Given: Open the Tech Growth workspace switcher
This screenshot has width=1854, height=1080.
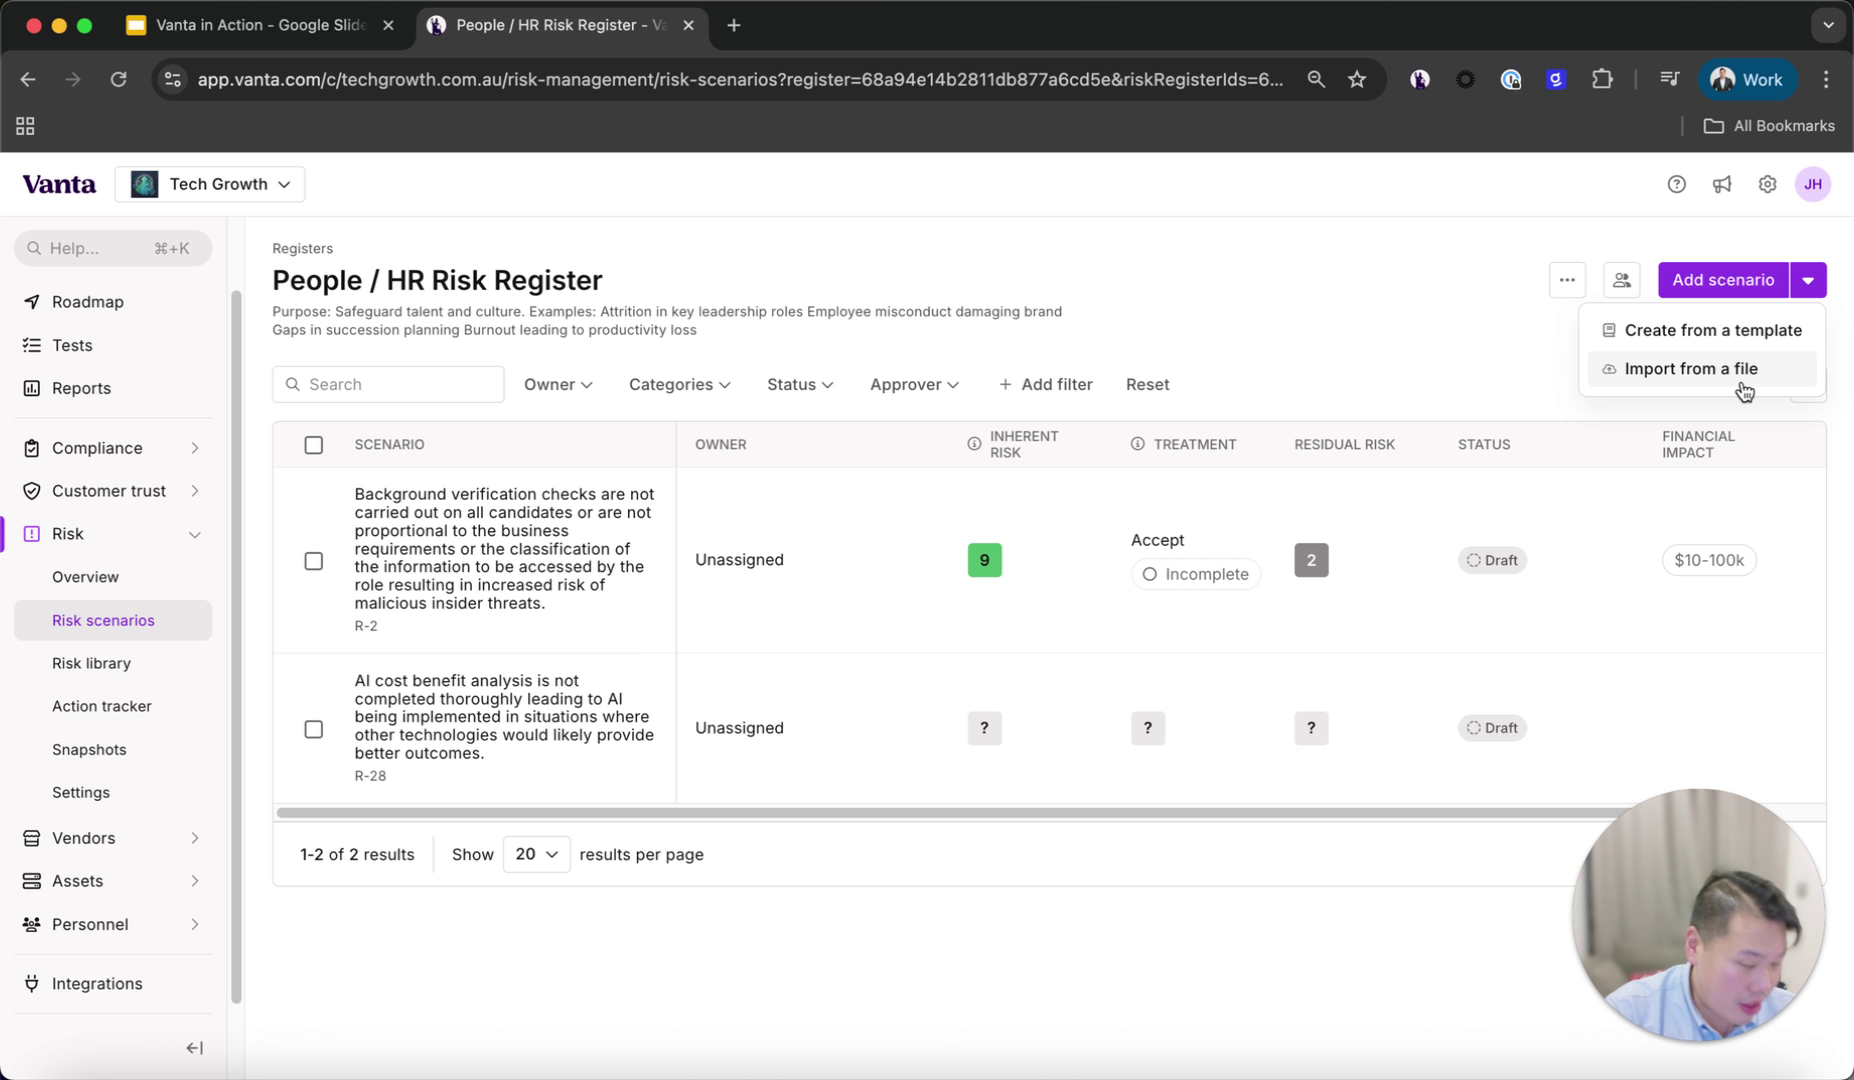Looking at the screenshot, I should [210, 184].
